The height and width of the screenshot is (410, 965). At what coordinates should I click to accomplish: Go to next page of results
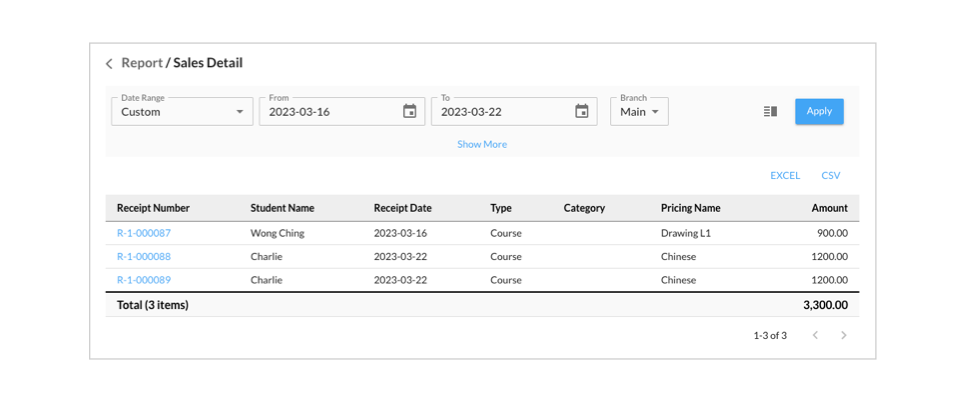844,336
